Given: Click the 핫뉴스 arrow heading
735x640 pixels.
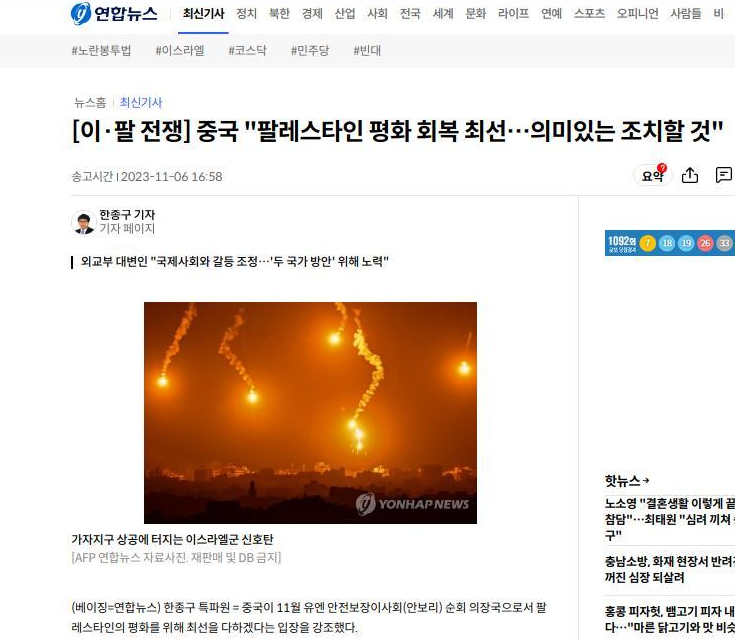Looking at the screenshot, I should (x=627, y=481).
